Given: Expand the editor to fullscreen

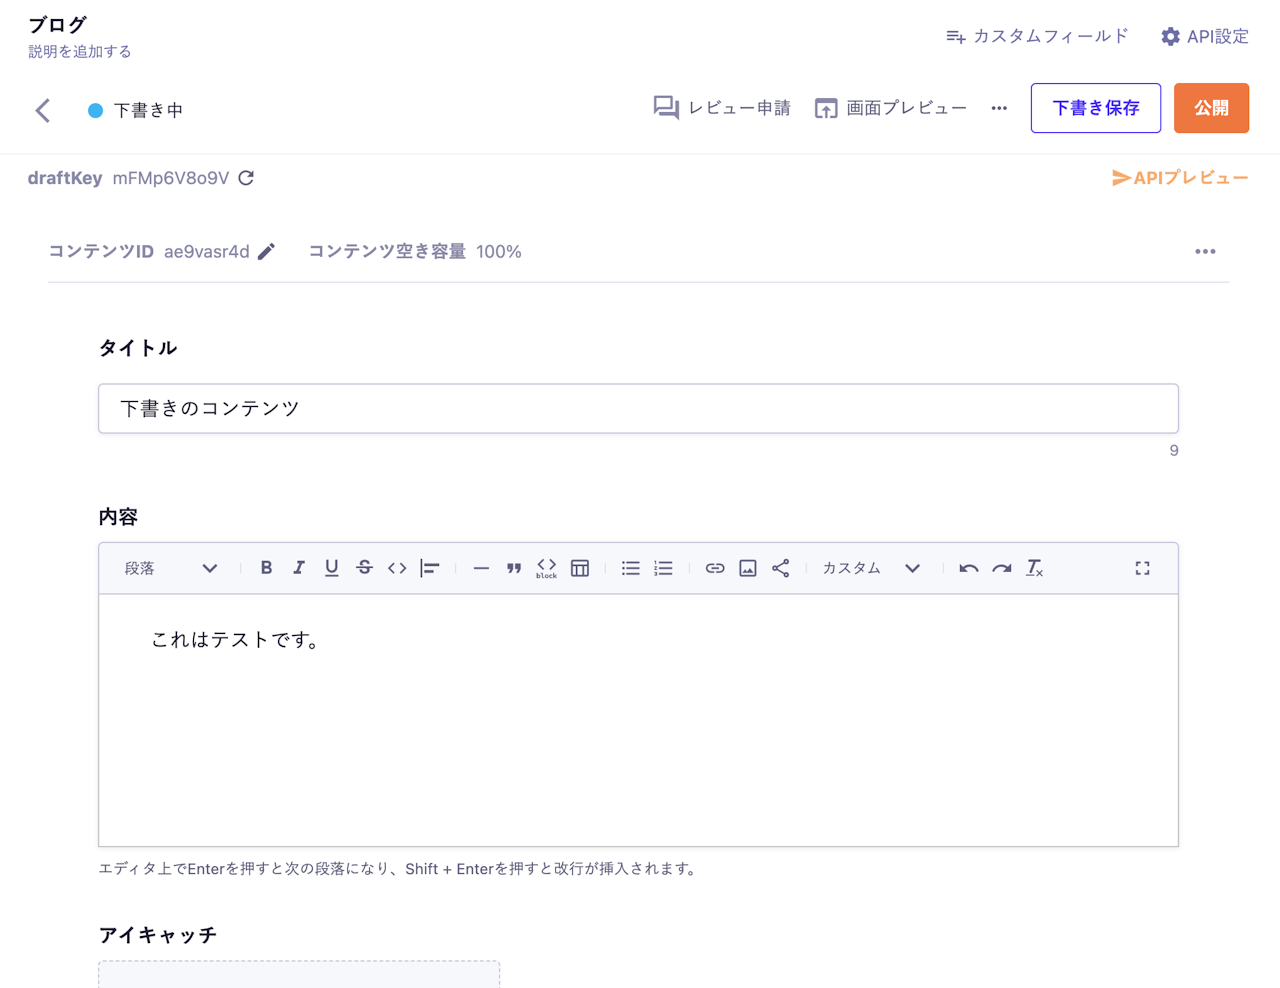Looking at the screenshot, I should point(1142,567).
